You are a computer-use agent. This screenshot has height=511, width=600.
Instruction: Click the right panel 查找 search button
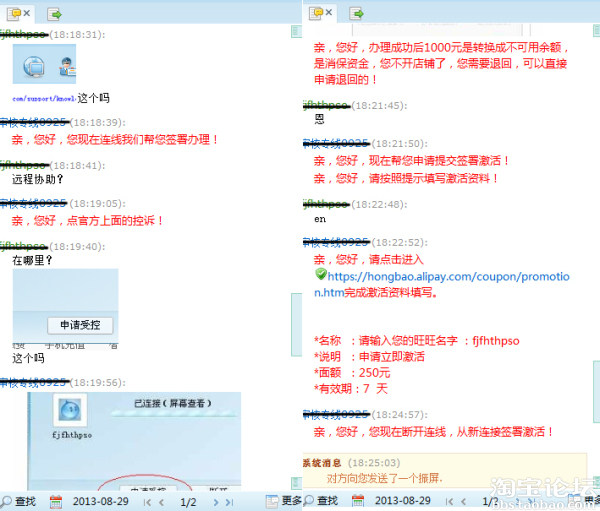321,500
